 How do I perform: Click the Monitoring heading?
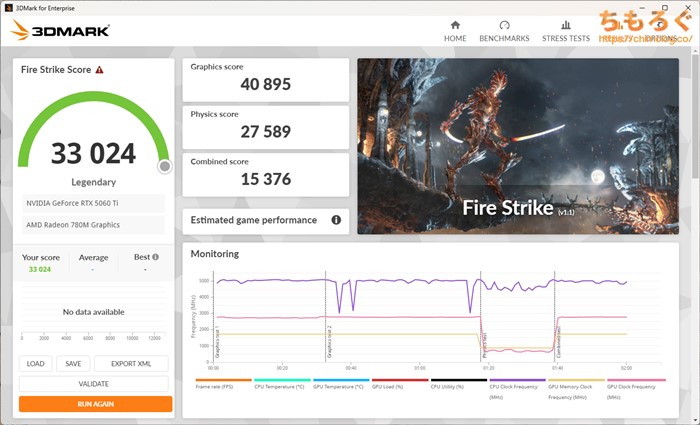click(215, 254)
